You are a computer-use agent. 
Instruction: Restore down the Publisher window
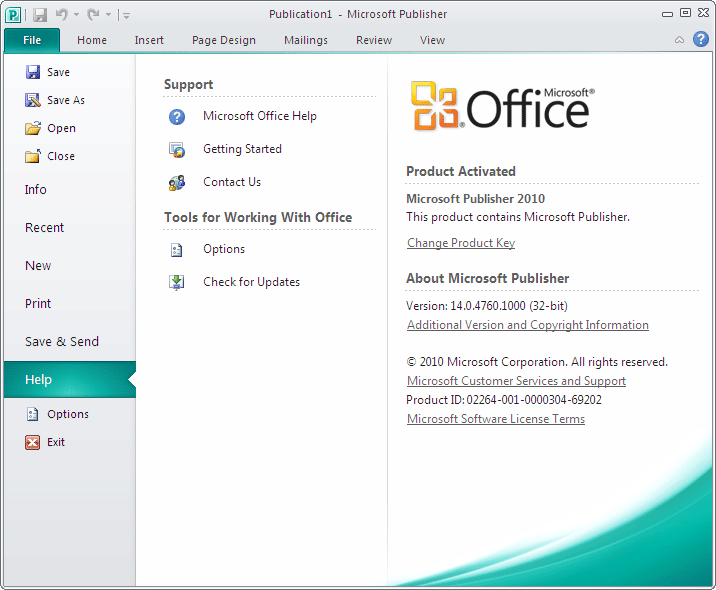point(685,13)
